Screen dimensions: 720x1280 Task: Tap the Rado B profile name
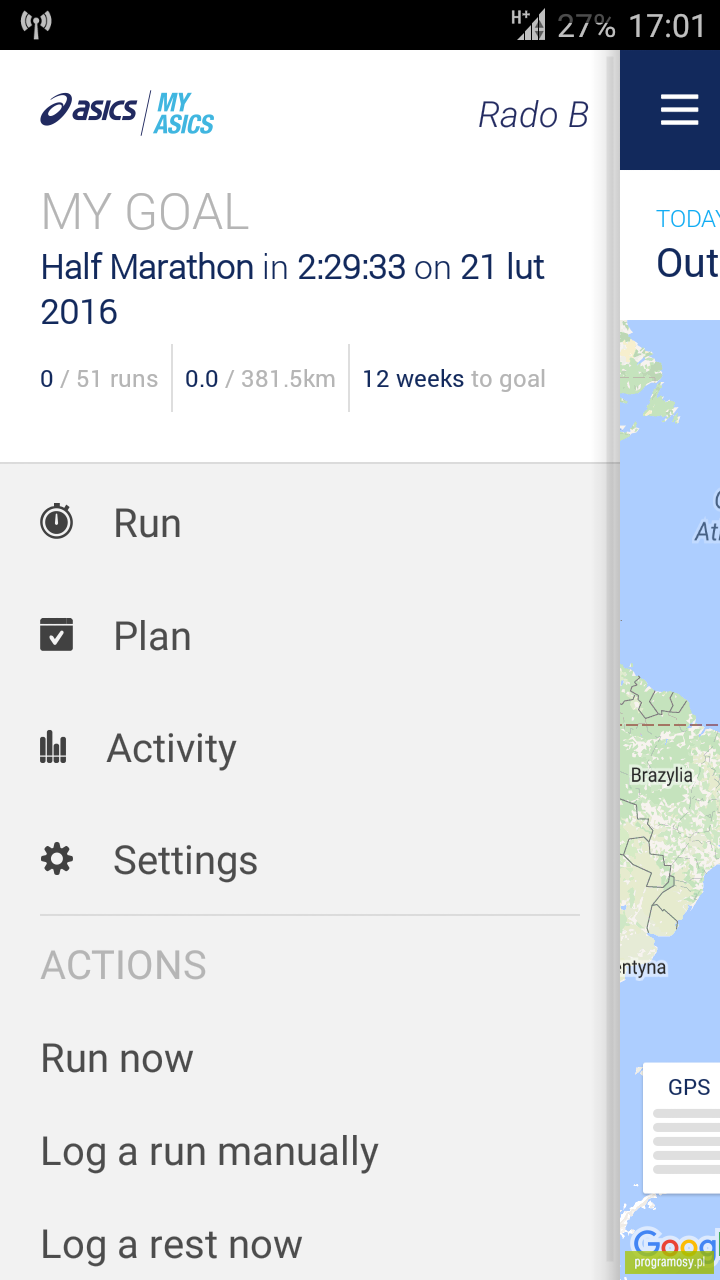(x=533, y=115)
